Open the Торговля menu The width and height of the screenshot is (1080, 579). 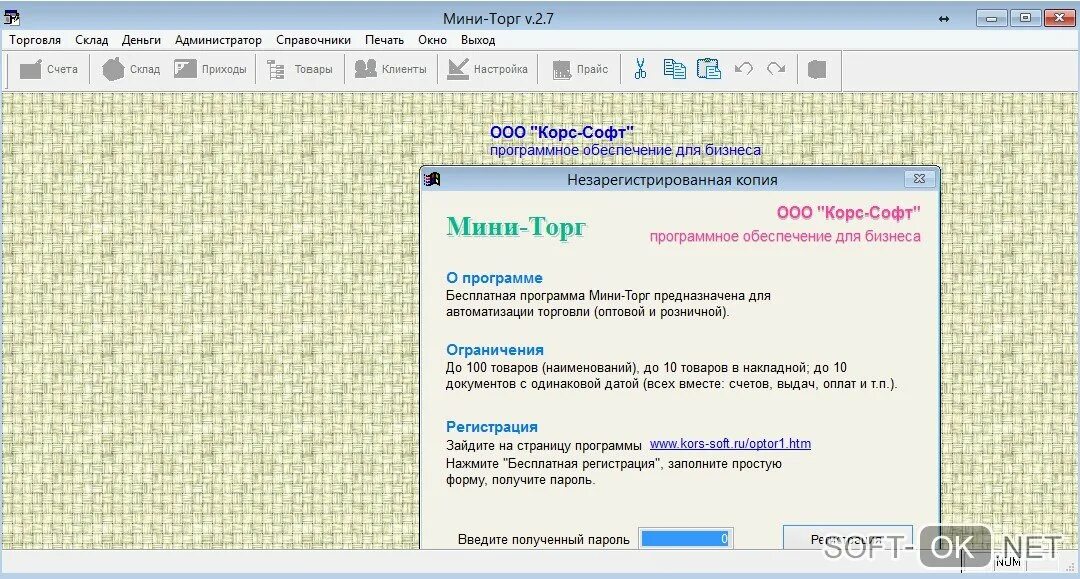tap(35, 40)
